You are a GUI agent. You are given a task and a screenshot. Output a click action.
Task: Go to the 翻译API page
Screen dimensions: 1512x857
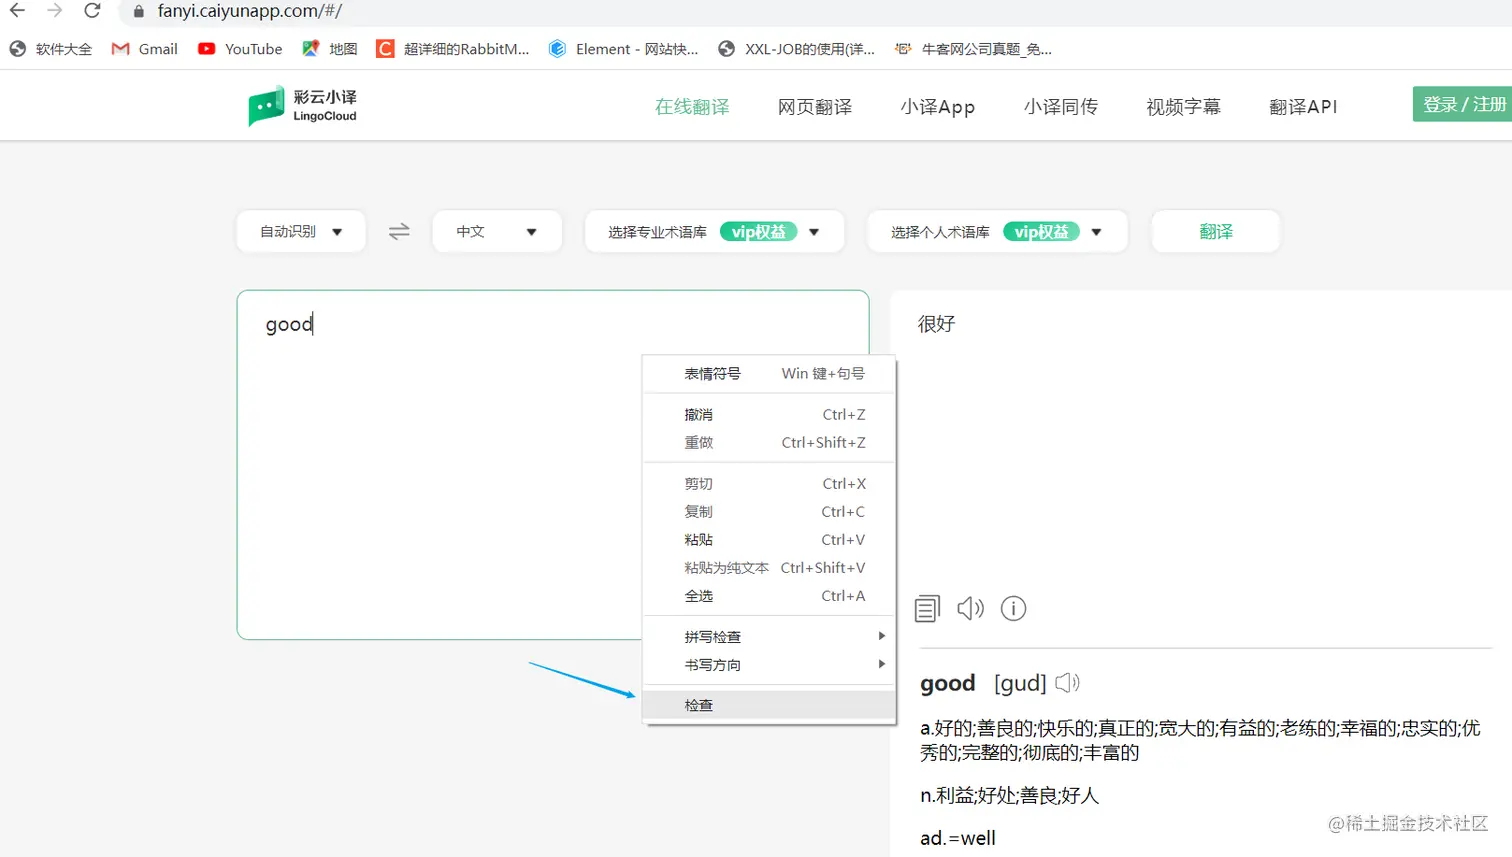coord(1303,107)
